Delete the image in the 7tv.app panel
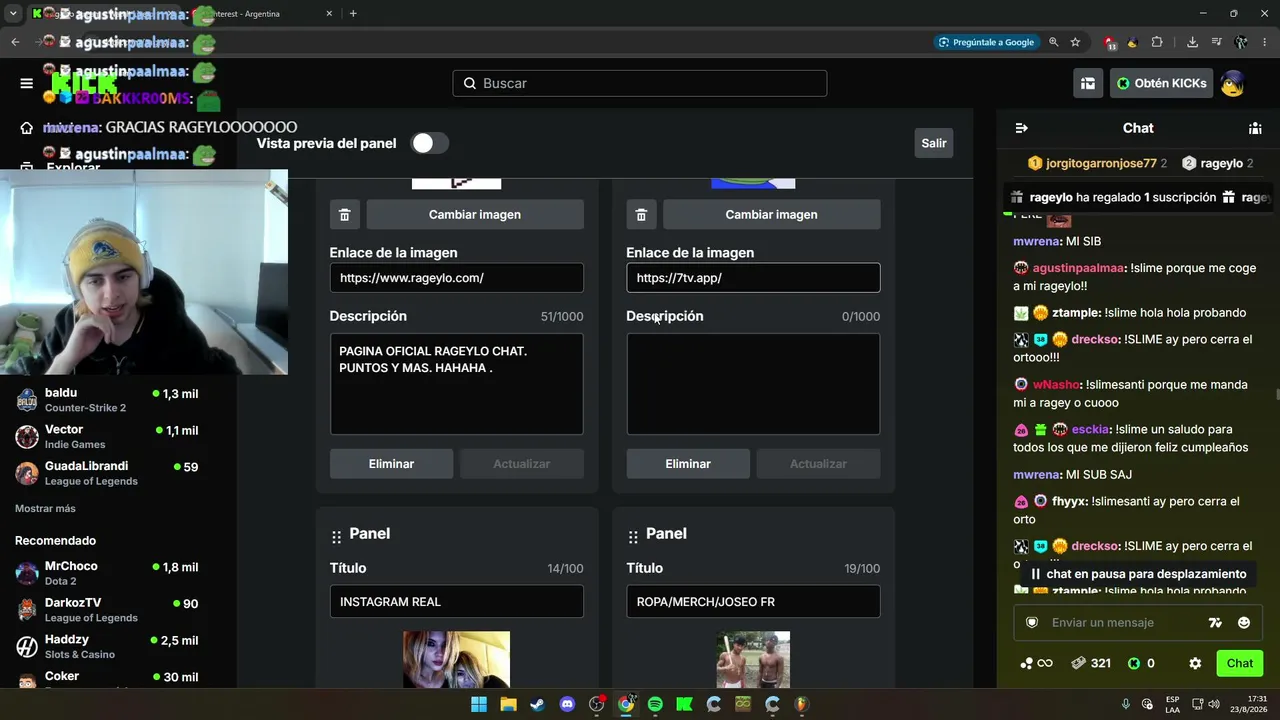The height and width of the screenshot is (720, 1280). pyautogui.click(x=641, y=215)
